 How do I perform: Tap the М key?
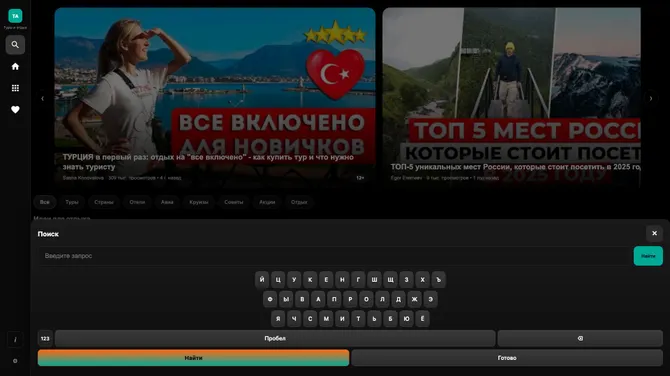coord(326,319)
